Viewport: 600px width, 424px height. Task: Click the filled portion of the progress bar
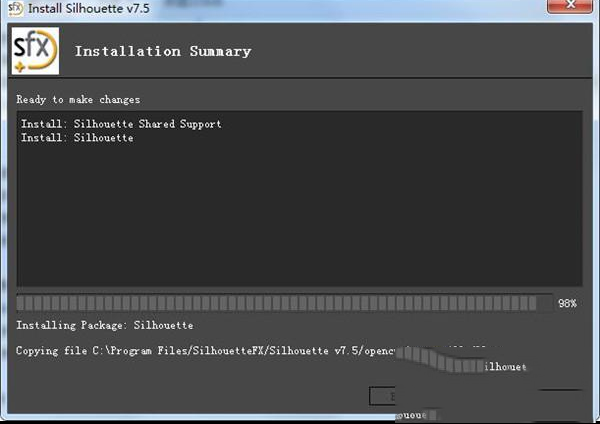pos(280,302)
